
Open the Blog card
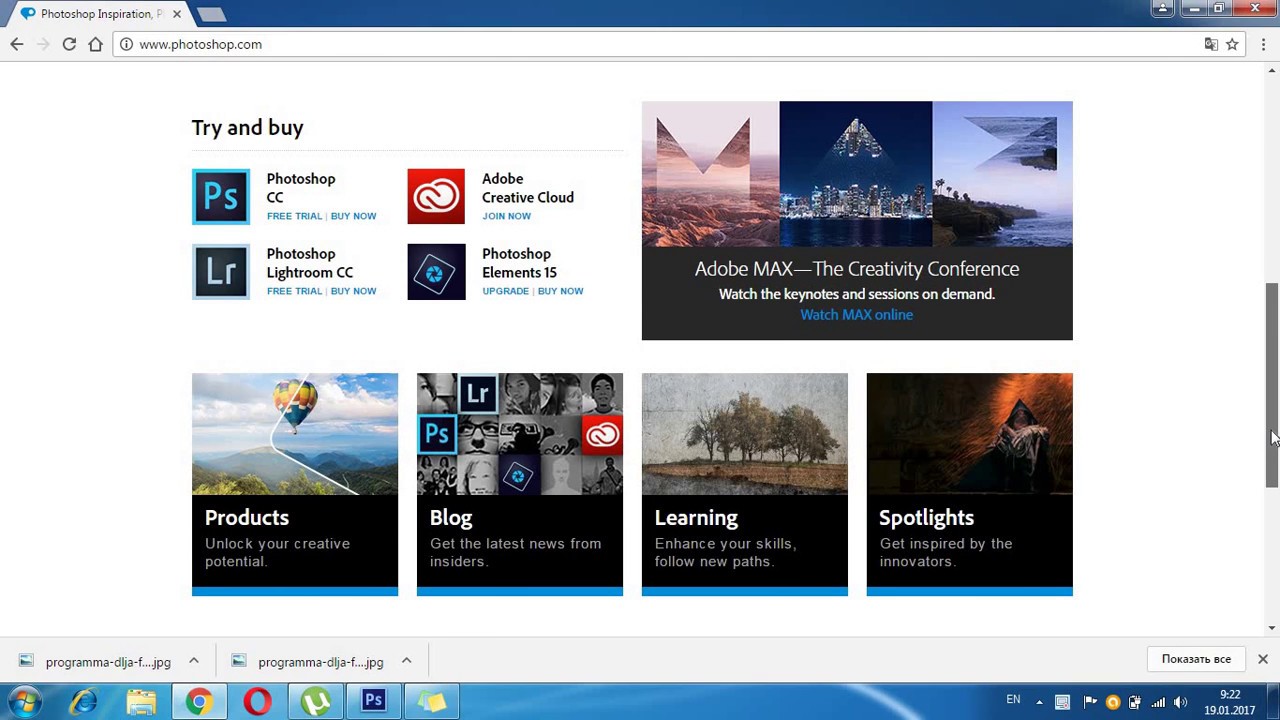click(520, 484)
